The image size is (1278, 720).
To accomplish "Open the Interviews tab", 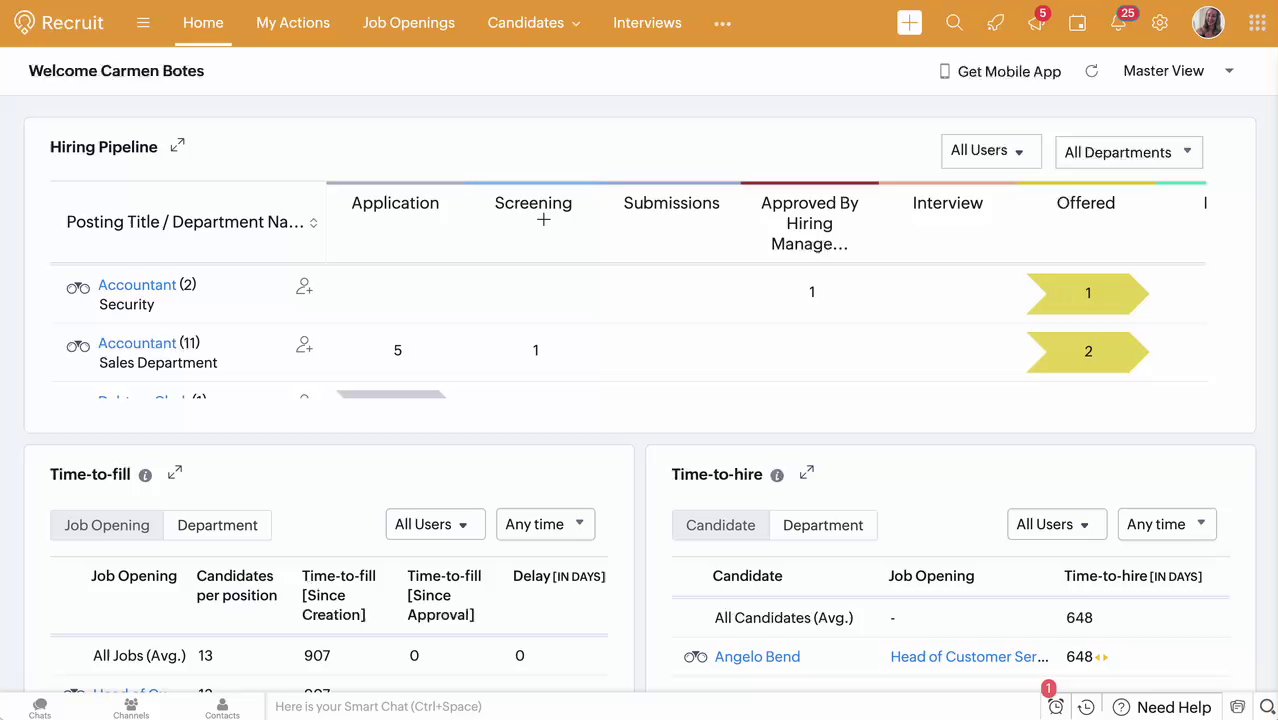I will (x=647, y=23).
